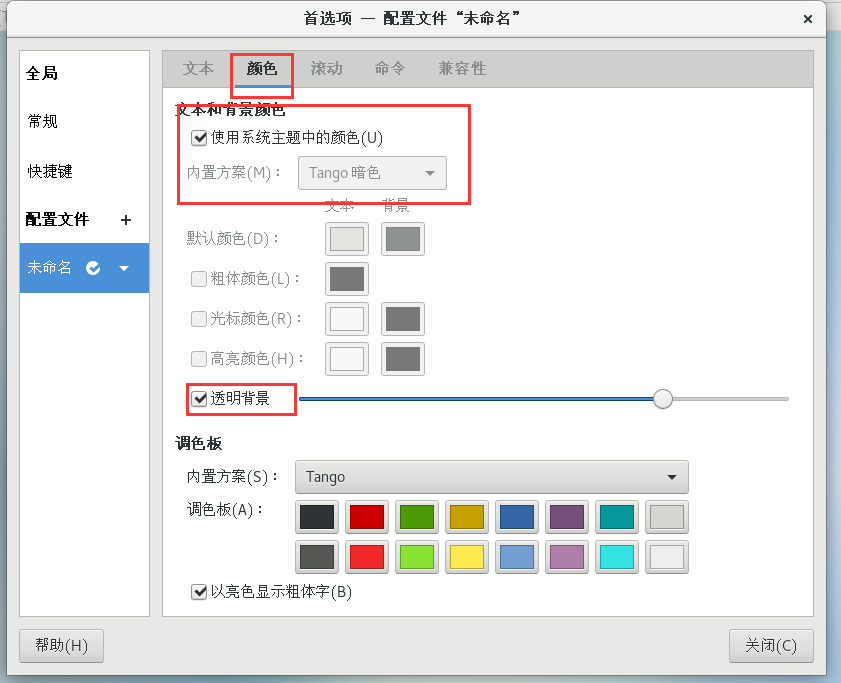Screen dimensions: 841x683
Task: Pick the highlight text color swatch
Action: click(347, 358)
